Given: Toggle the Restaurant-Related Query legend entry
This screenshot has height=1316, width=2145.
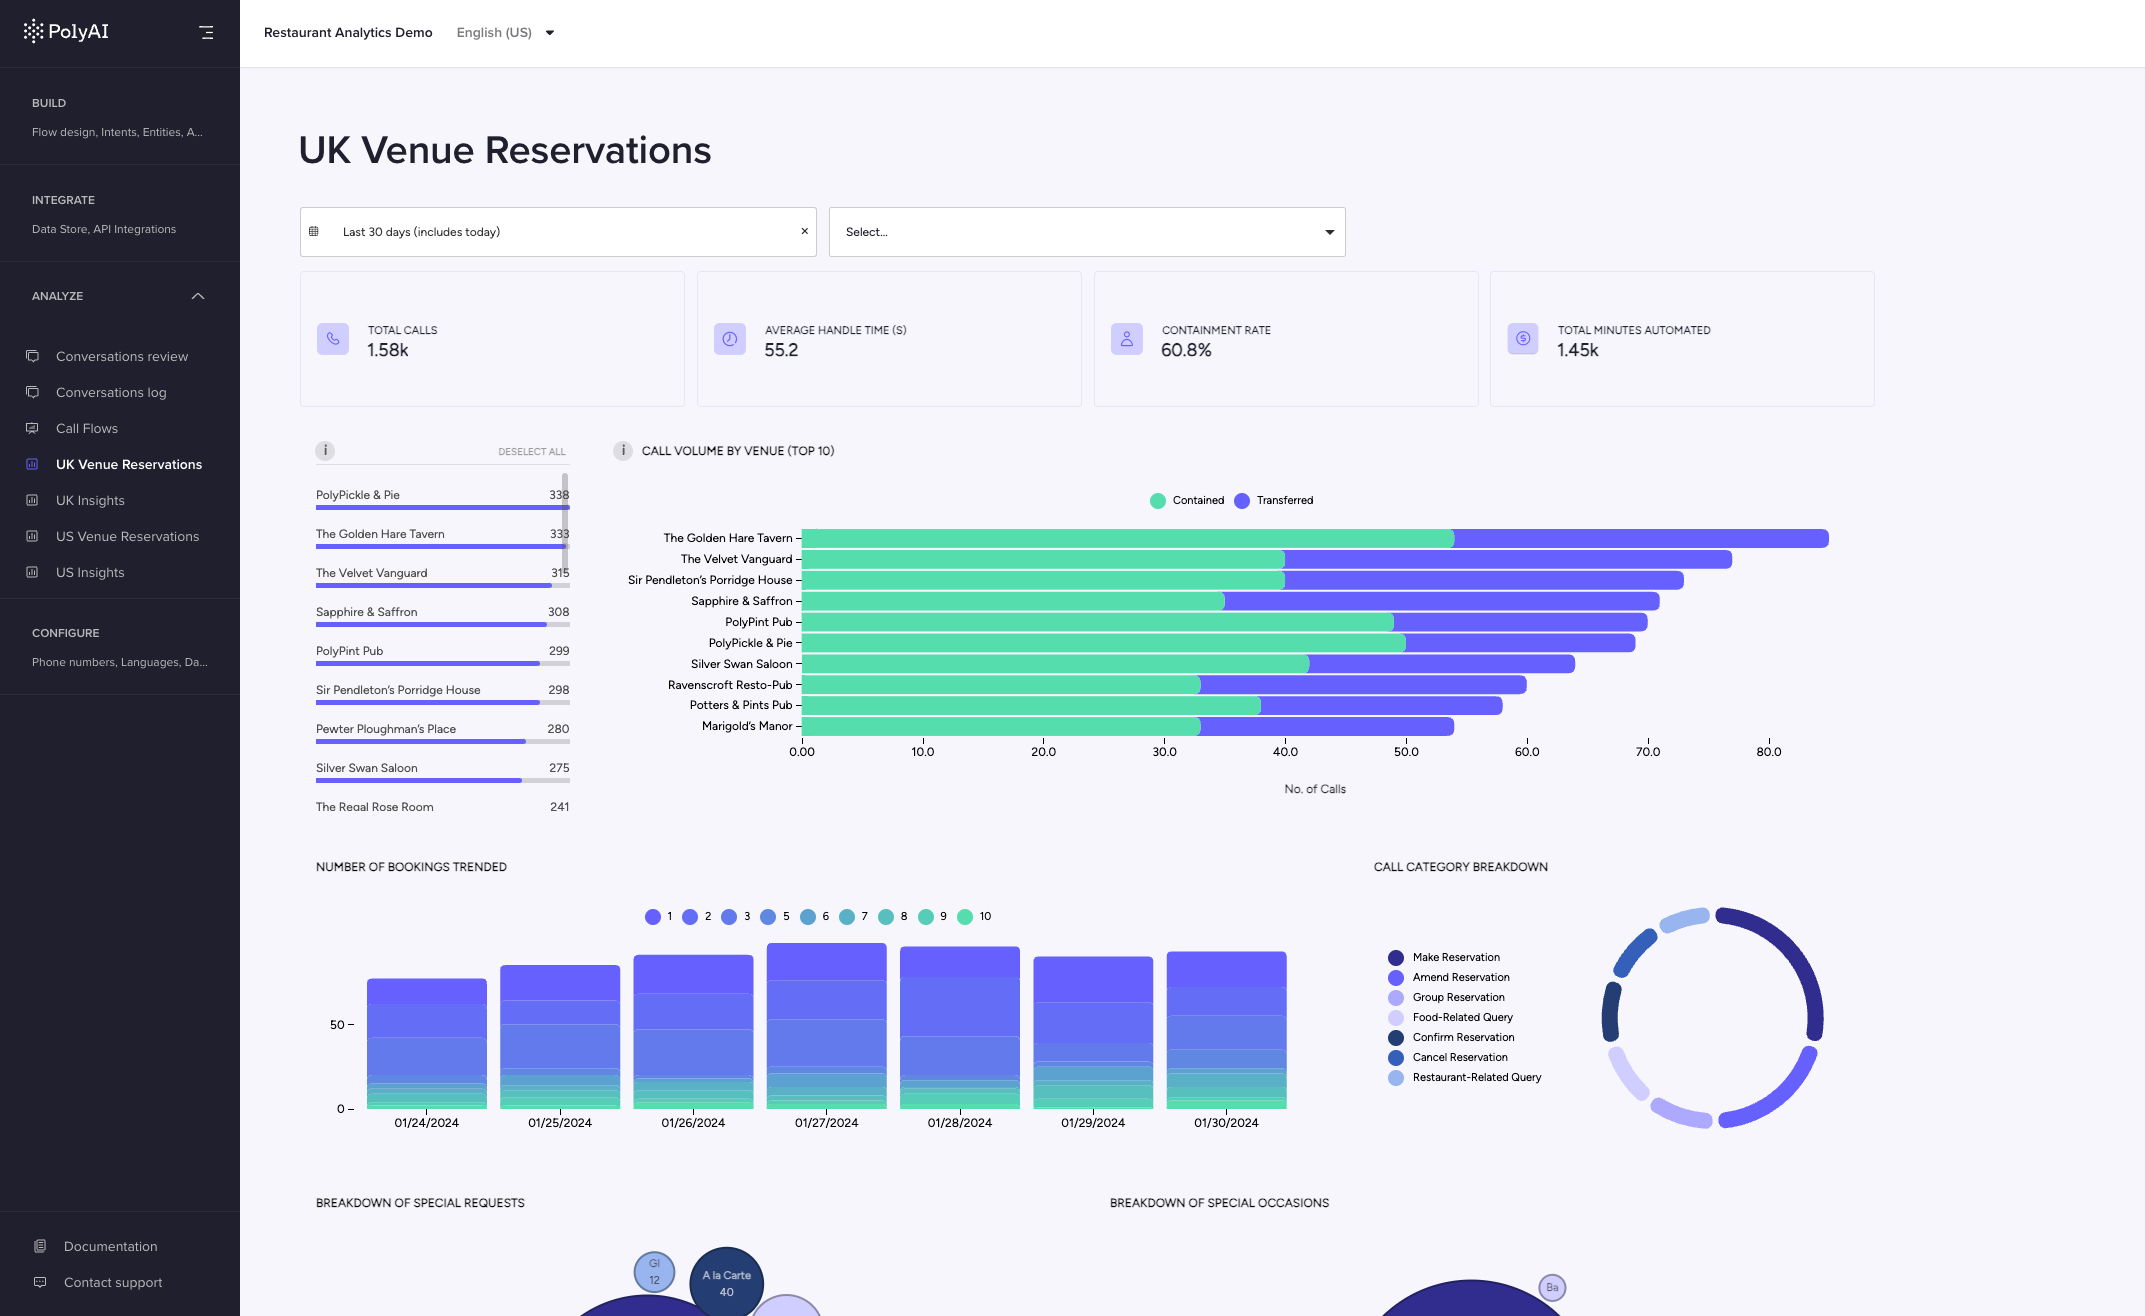Looking at the screenshot, I should (x=1465, y=1078).
